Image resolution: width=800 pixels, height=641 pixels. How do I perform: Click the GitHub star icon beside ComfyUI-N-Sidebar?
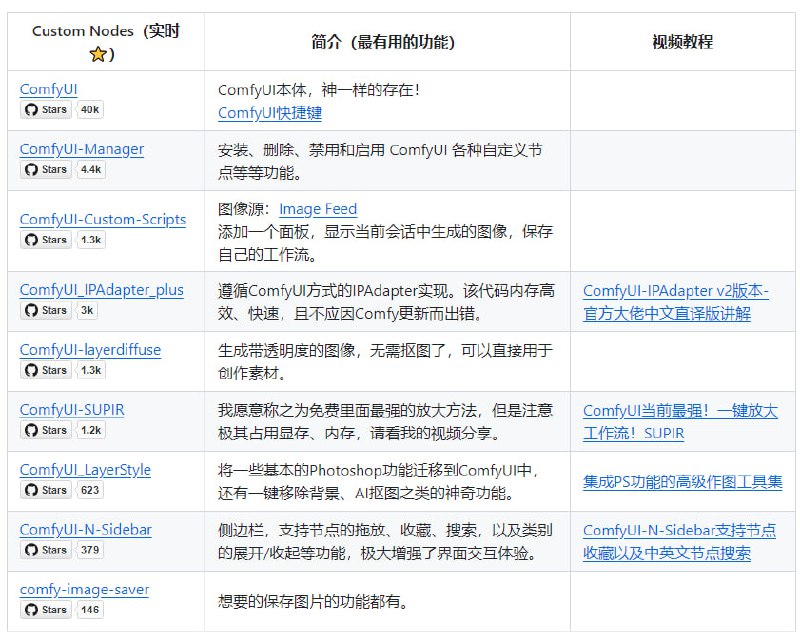tap(30, 550)
